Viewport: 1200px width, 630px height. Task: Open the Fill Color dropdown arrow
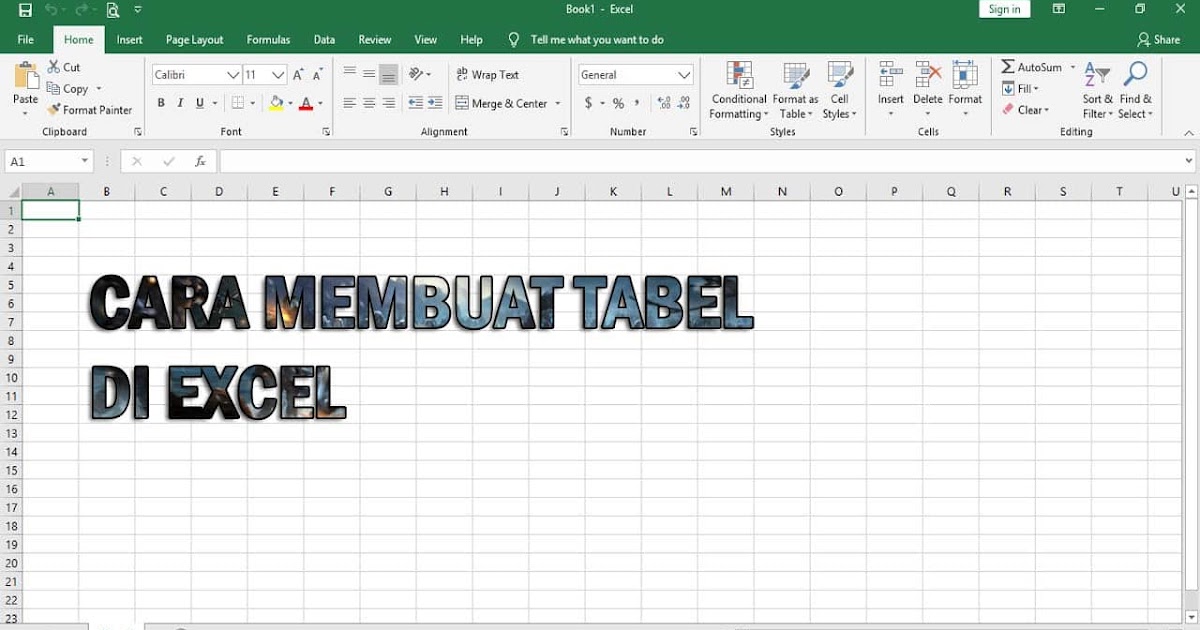(289, 102)
